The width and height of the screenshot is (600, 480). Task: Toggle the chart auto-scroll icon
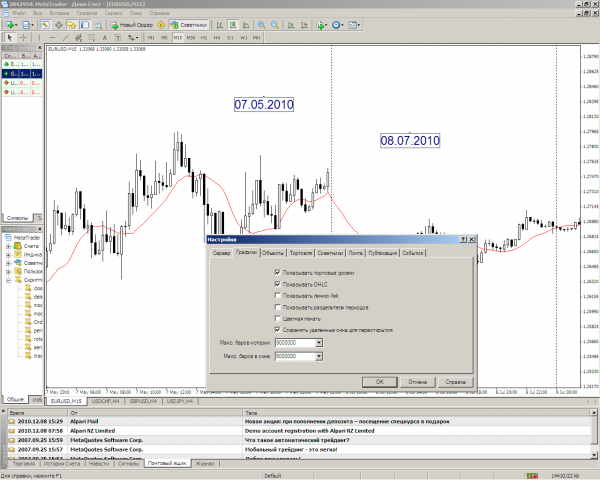pos(291,25)
